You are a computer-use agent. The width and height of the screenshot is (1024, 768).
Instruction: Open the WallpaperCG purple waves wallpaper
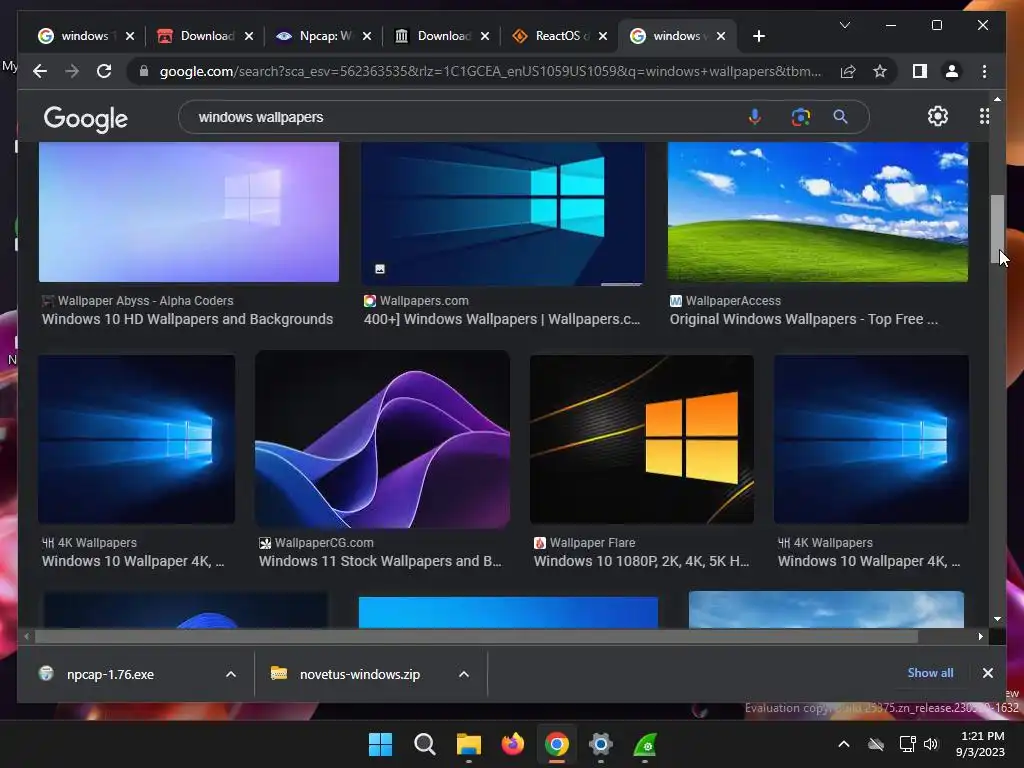point(382,439)
